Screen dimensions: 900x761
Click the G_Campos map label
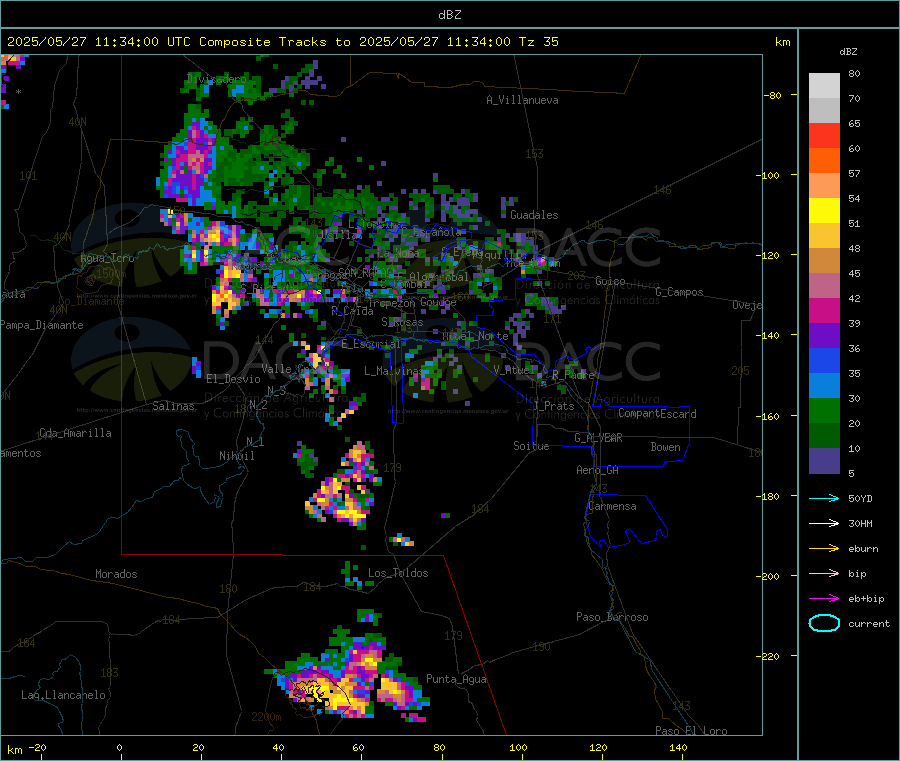pyautogui.click(x=679, y=292)
